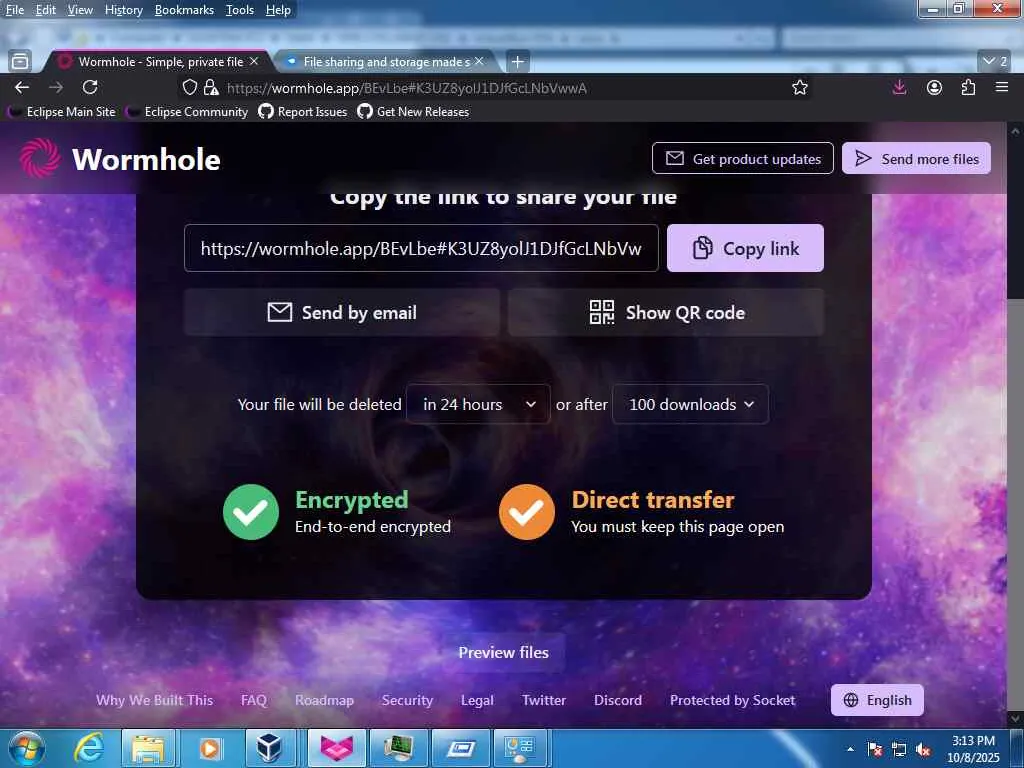
Task: Open the Get New Releases bookmark
Action: point(413,112)
